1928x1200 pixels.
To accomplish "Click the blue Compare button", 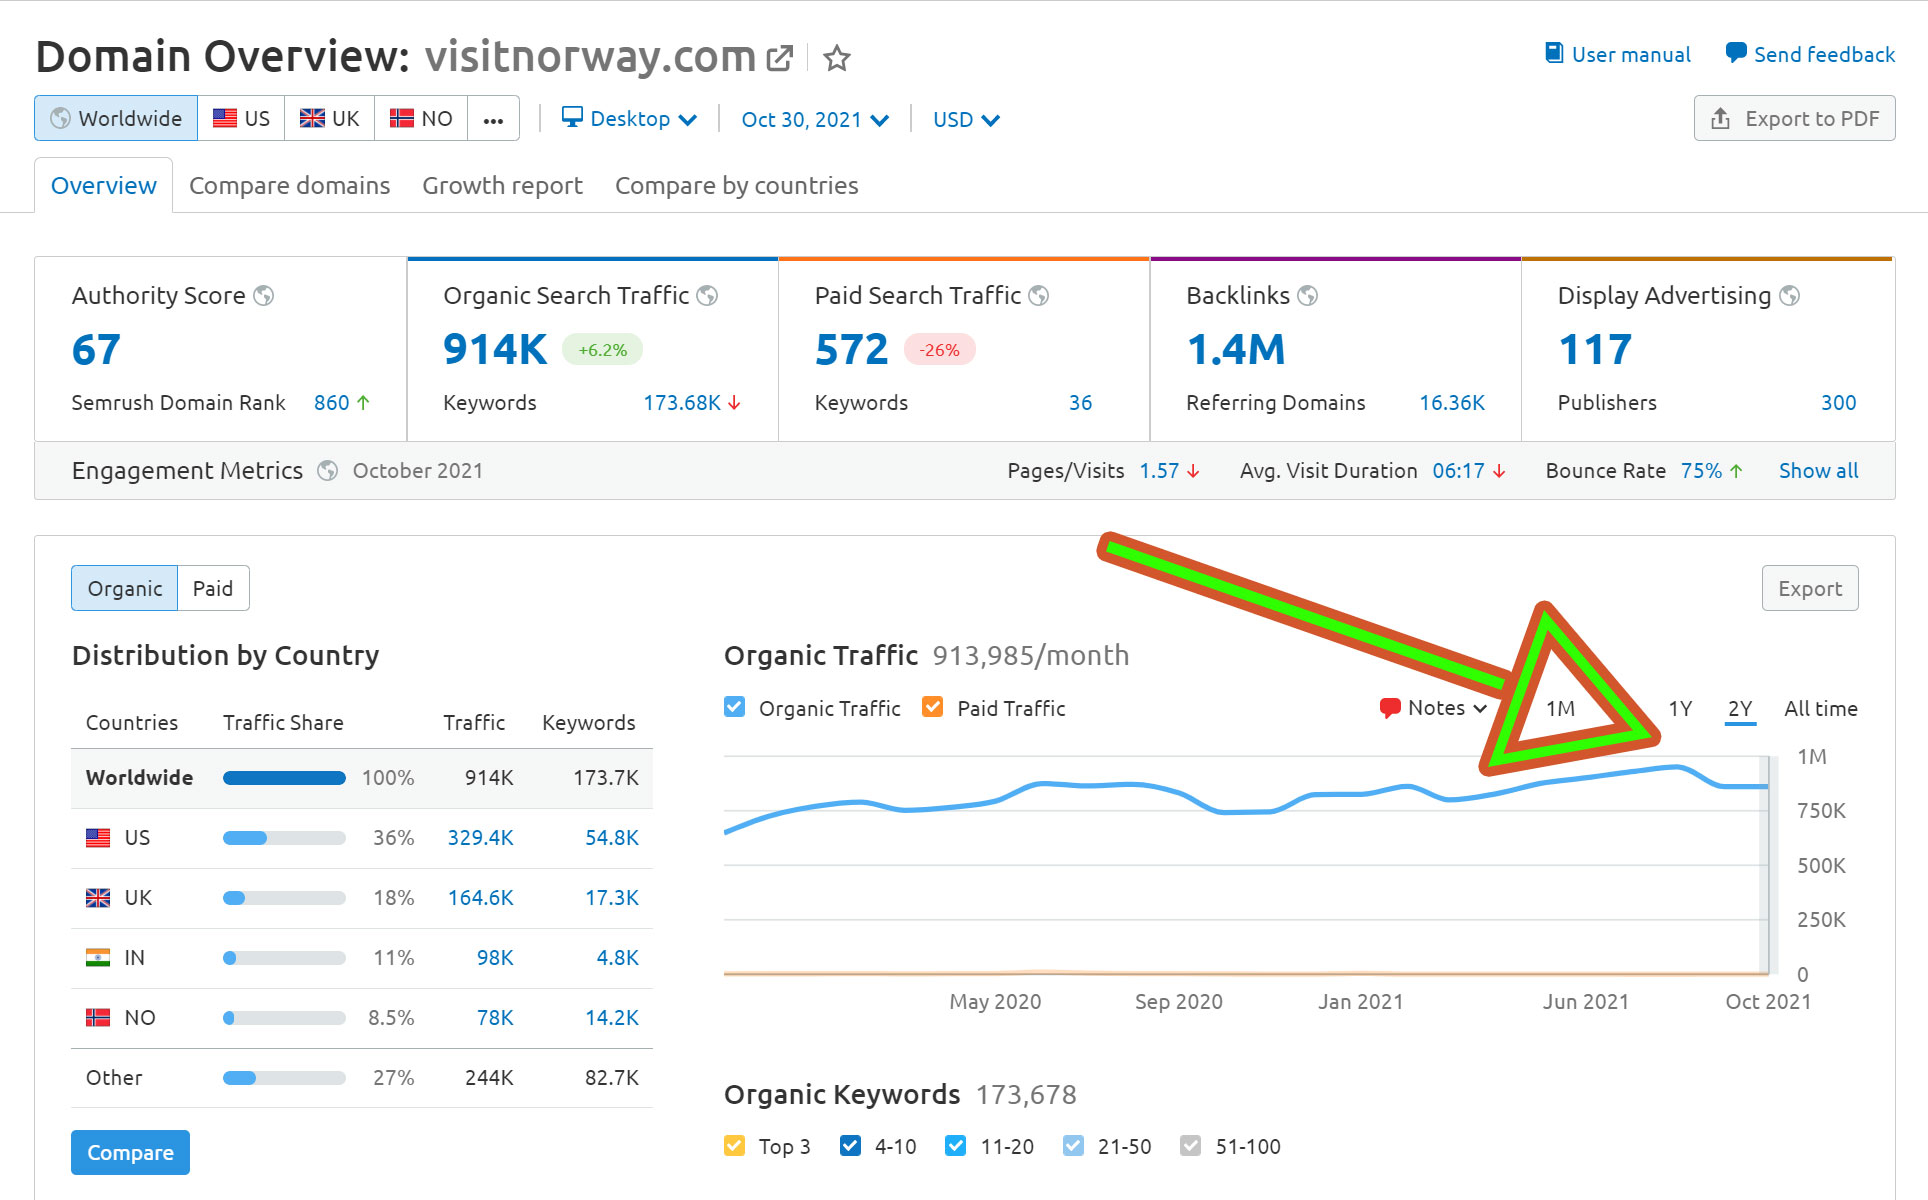I will click(x=130, y=1152).
